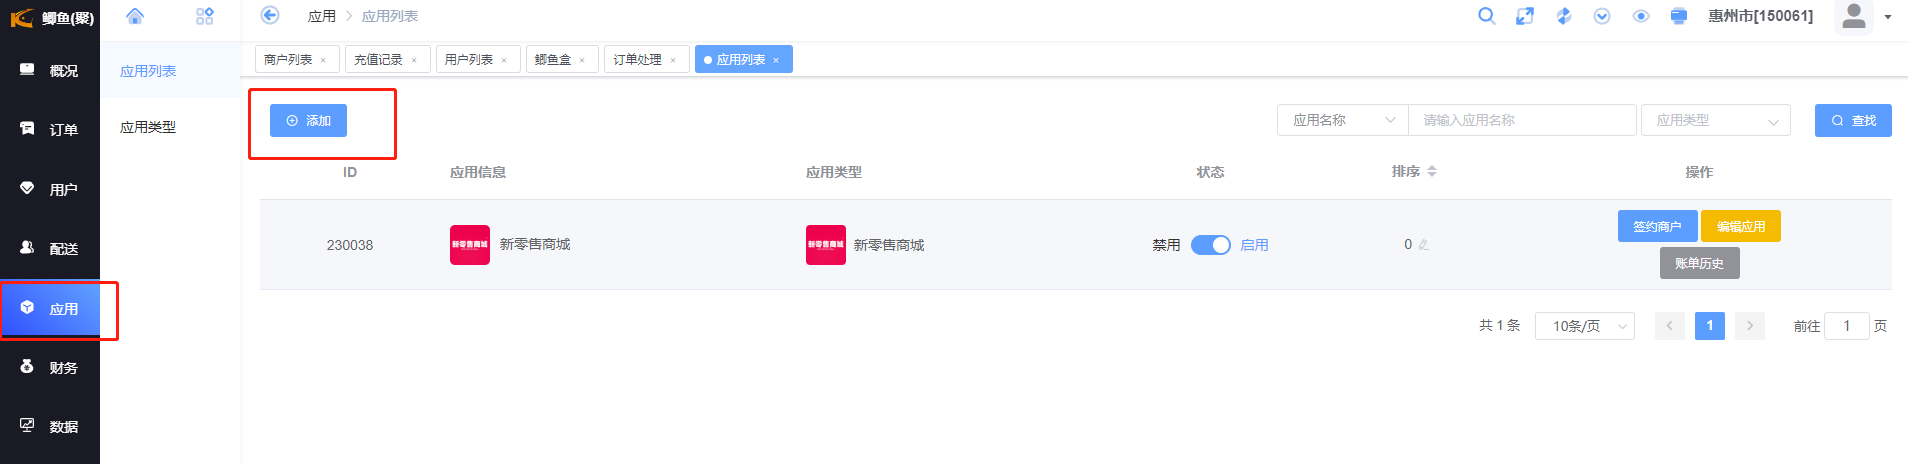The height and width of the screenshot is (464, 1908).
Task: Click the edit pencil beside sort value 0
Action: click(1423, 245)
